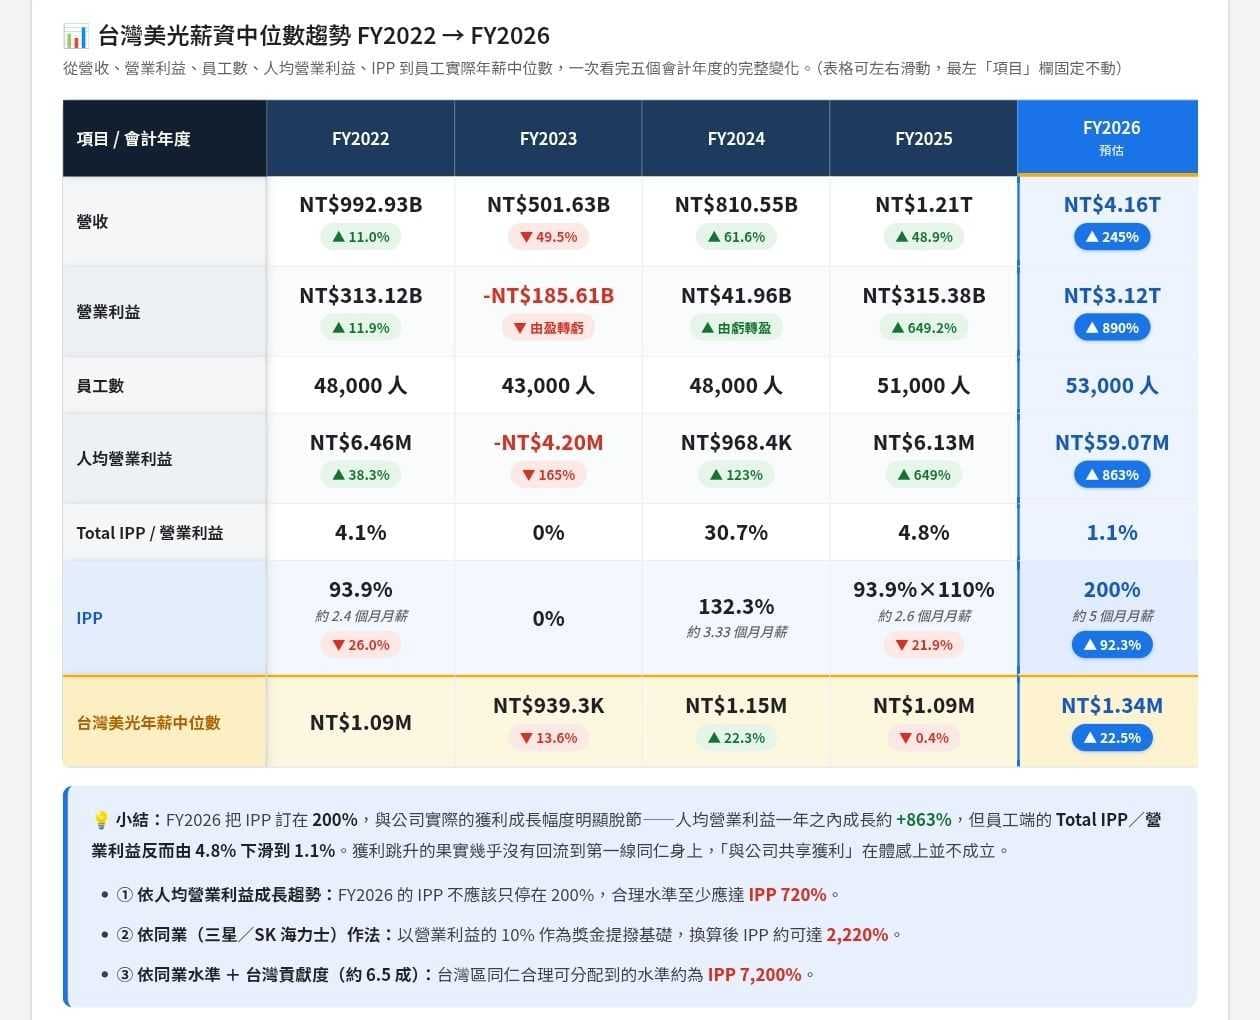Image resolution: width=1260 pixels, height=1020 pixels.
Task: Click the NT$1.34M median salary value
Action: [x=1112, y=706]
